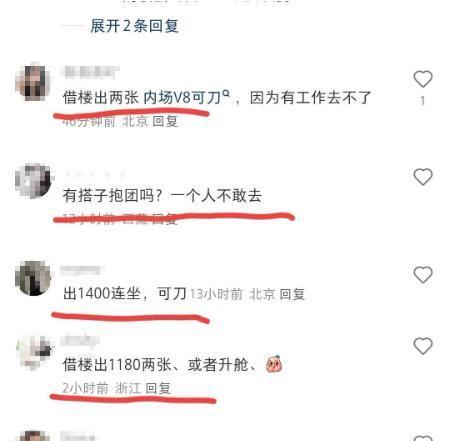Screen dimensions: 453x441
Task: Like the 借楼出1180两张 comment
Action: point(423,346)
